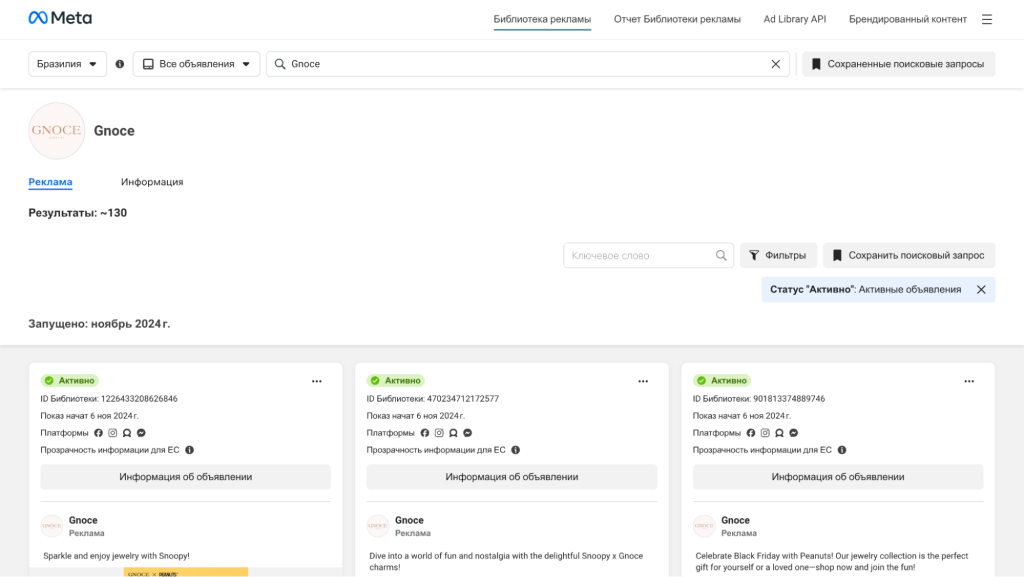Open Брендированный контент
The height and width of the screenshot is (577, 1024).
pos(908,20)
